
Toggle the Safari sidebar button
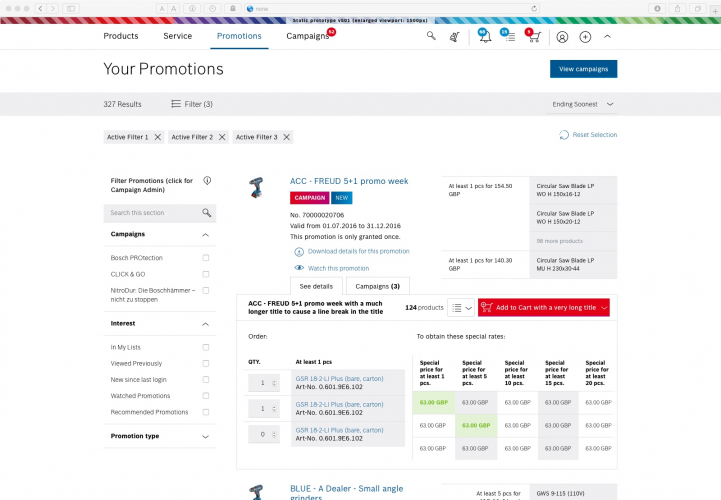point(71,8)
